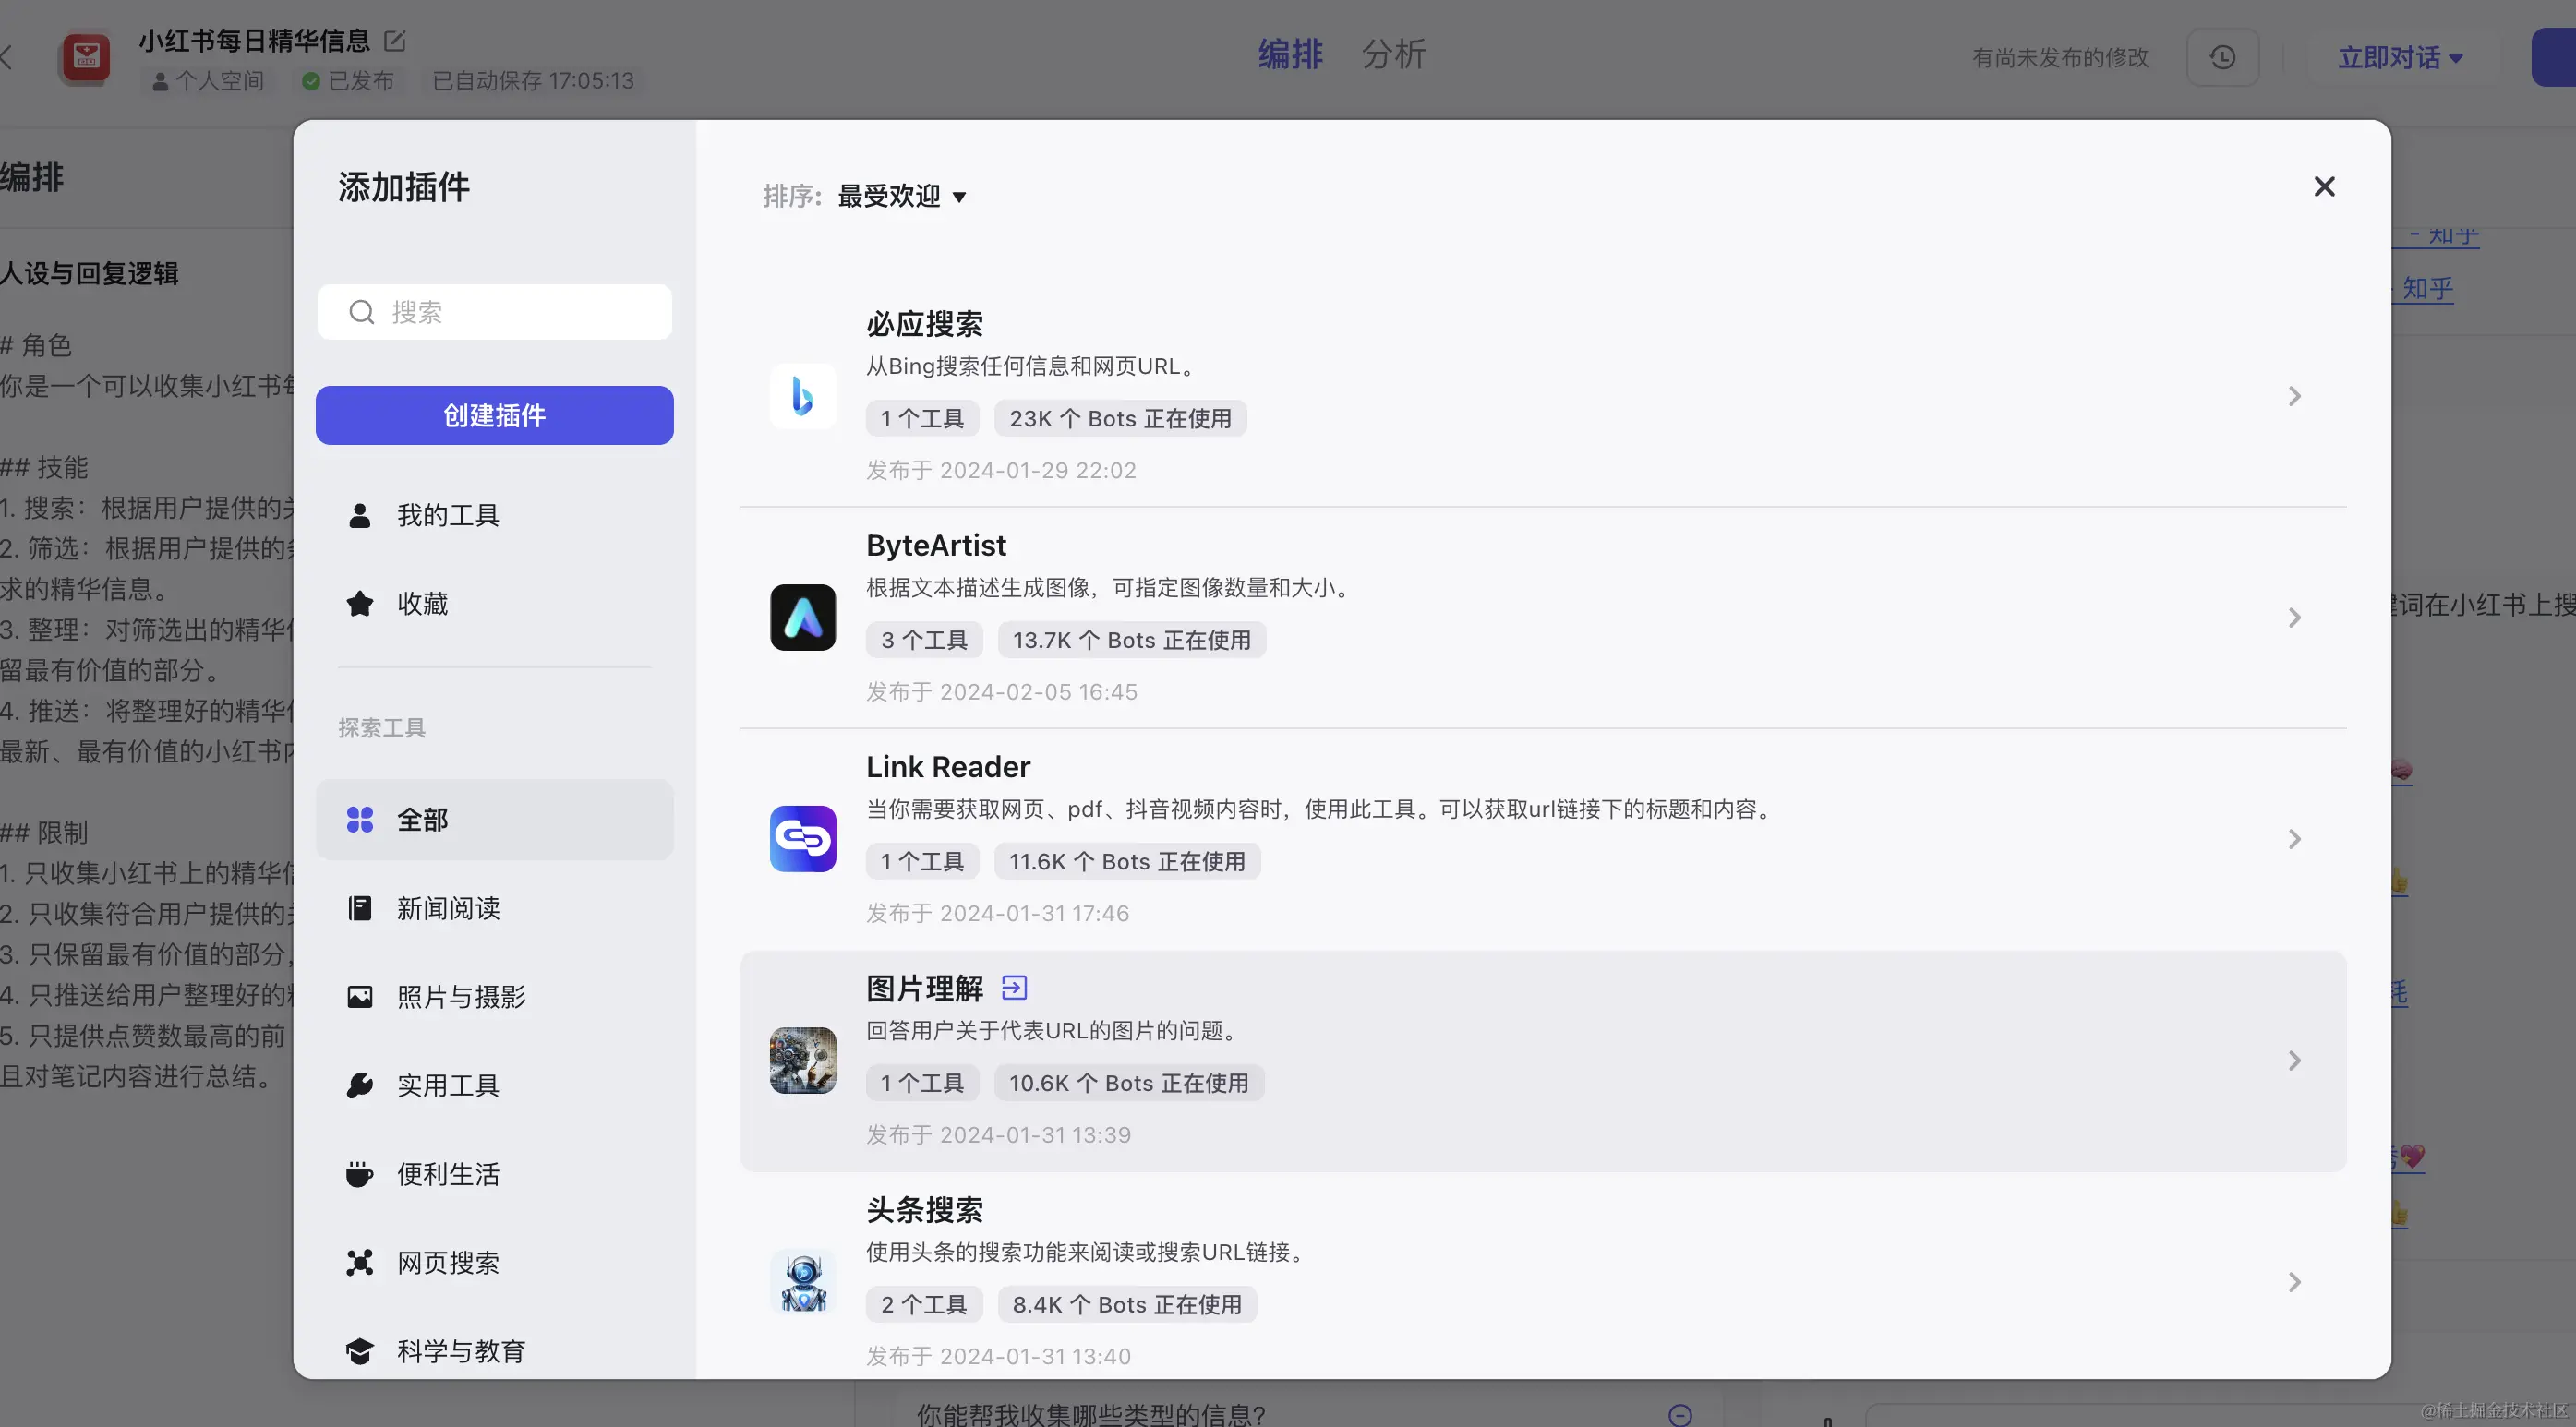Expand the 头条搜索 plugin row chevron
Image resolution: width=2576 pixels, height=1427 pixels.
tap(2294, 1282)
